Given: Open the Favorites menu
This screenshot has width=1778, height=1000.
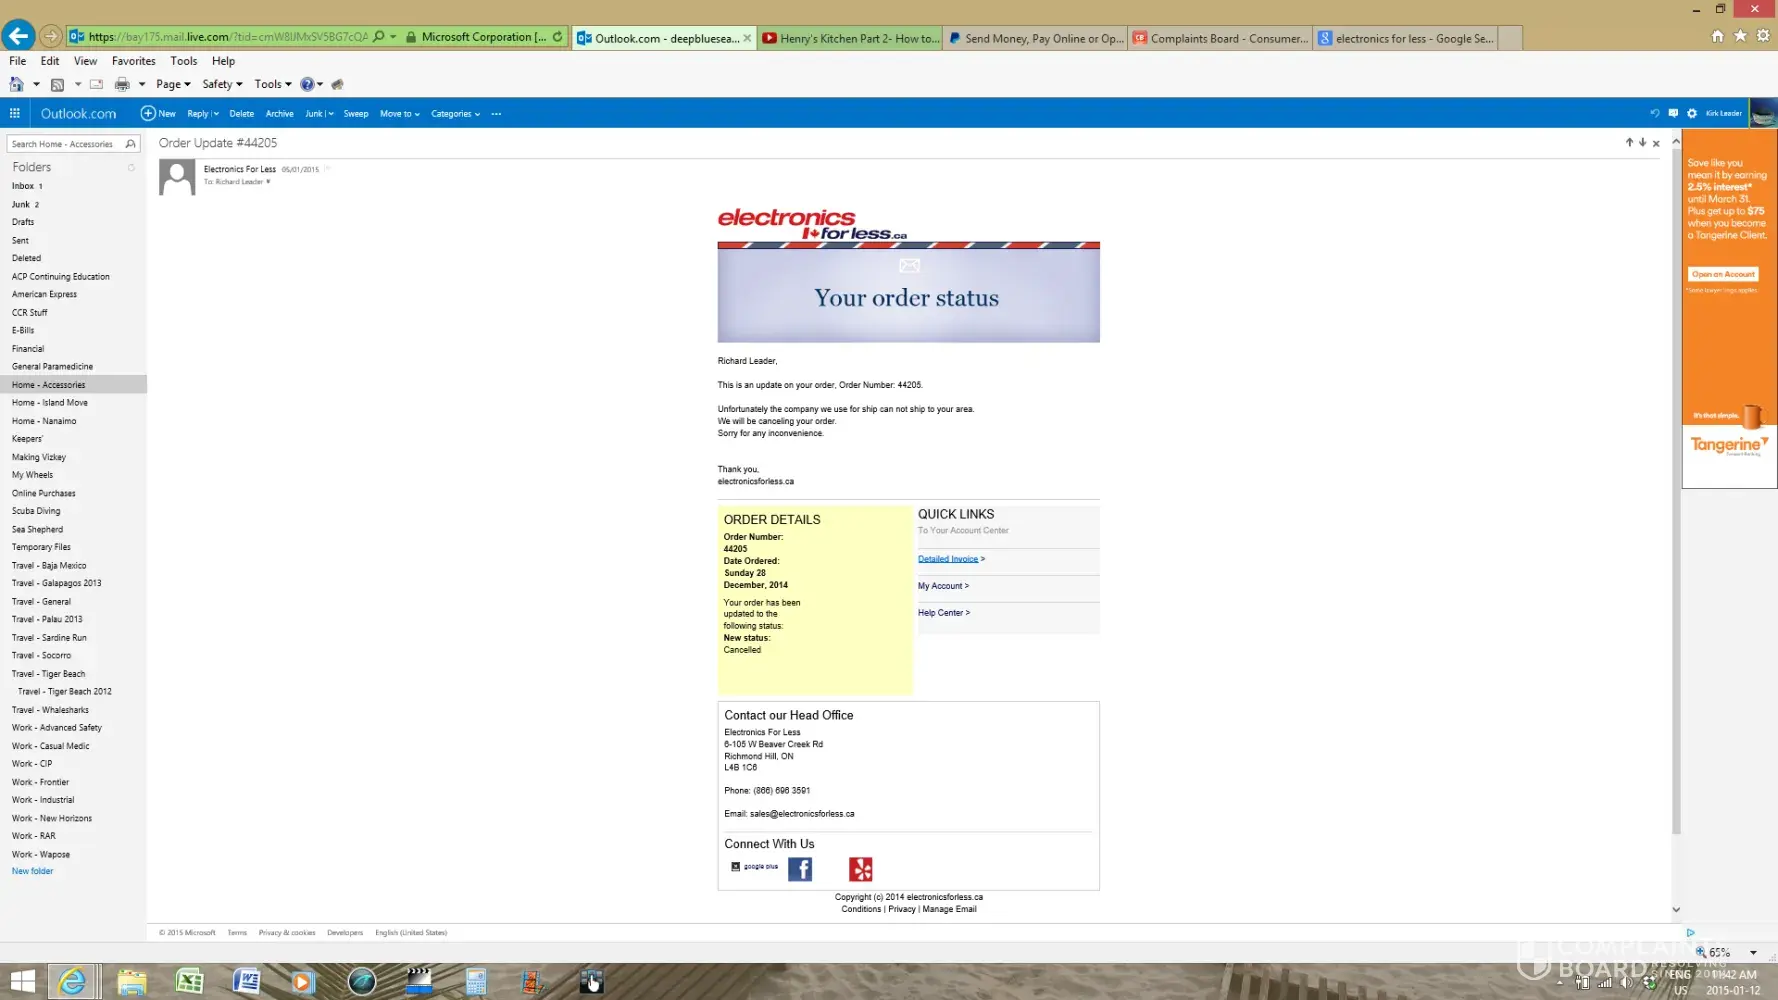Looking at the screenshot, I should 134,61.
